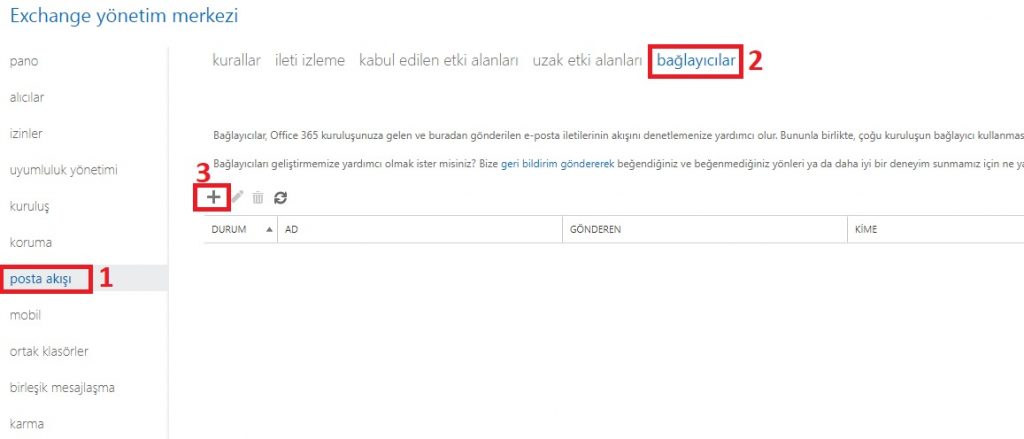Sort by the DURUM column arrow
The height and width of the screenshot is (439, 1024).
pyautogui.click(x=269, y=230)
